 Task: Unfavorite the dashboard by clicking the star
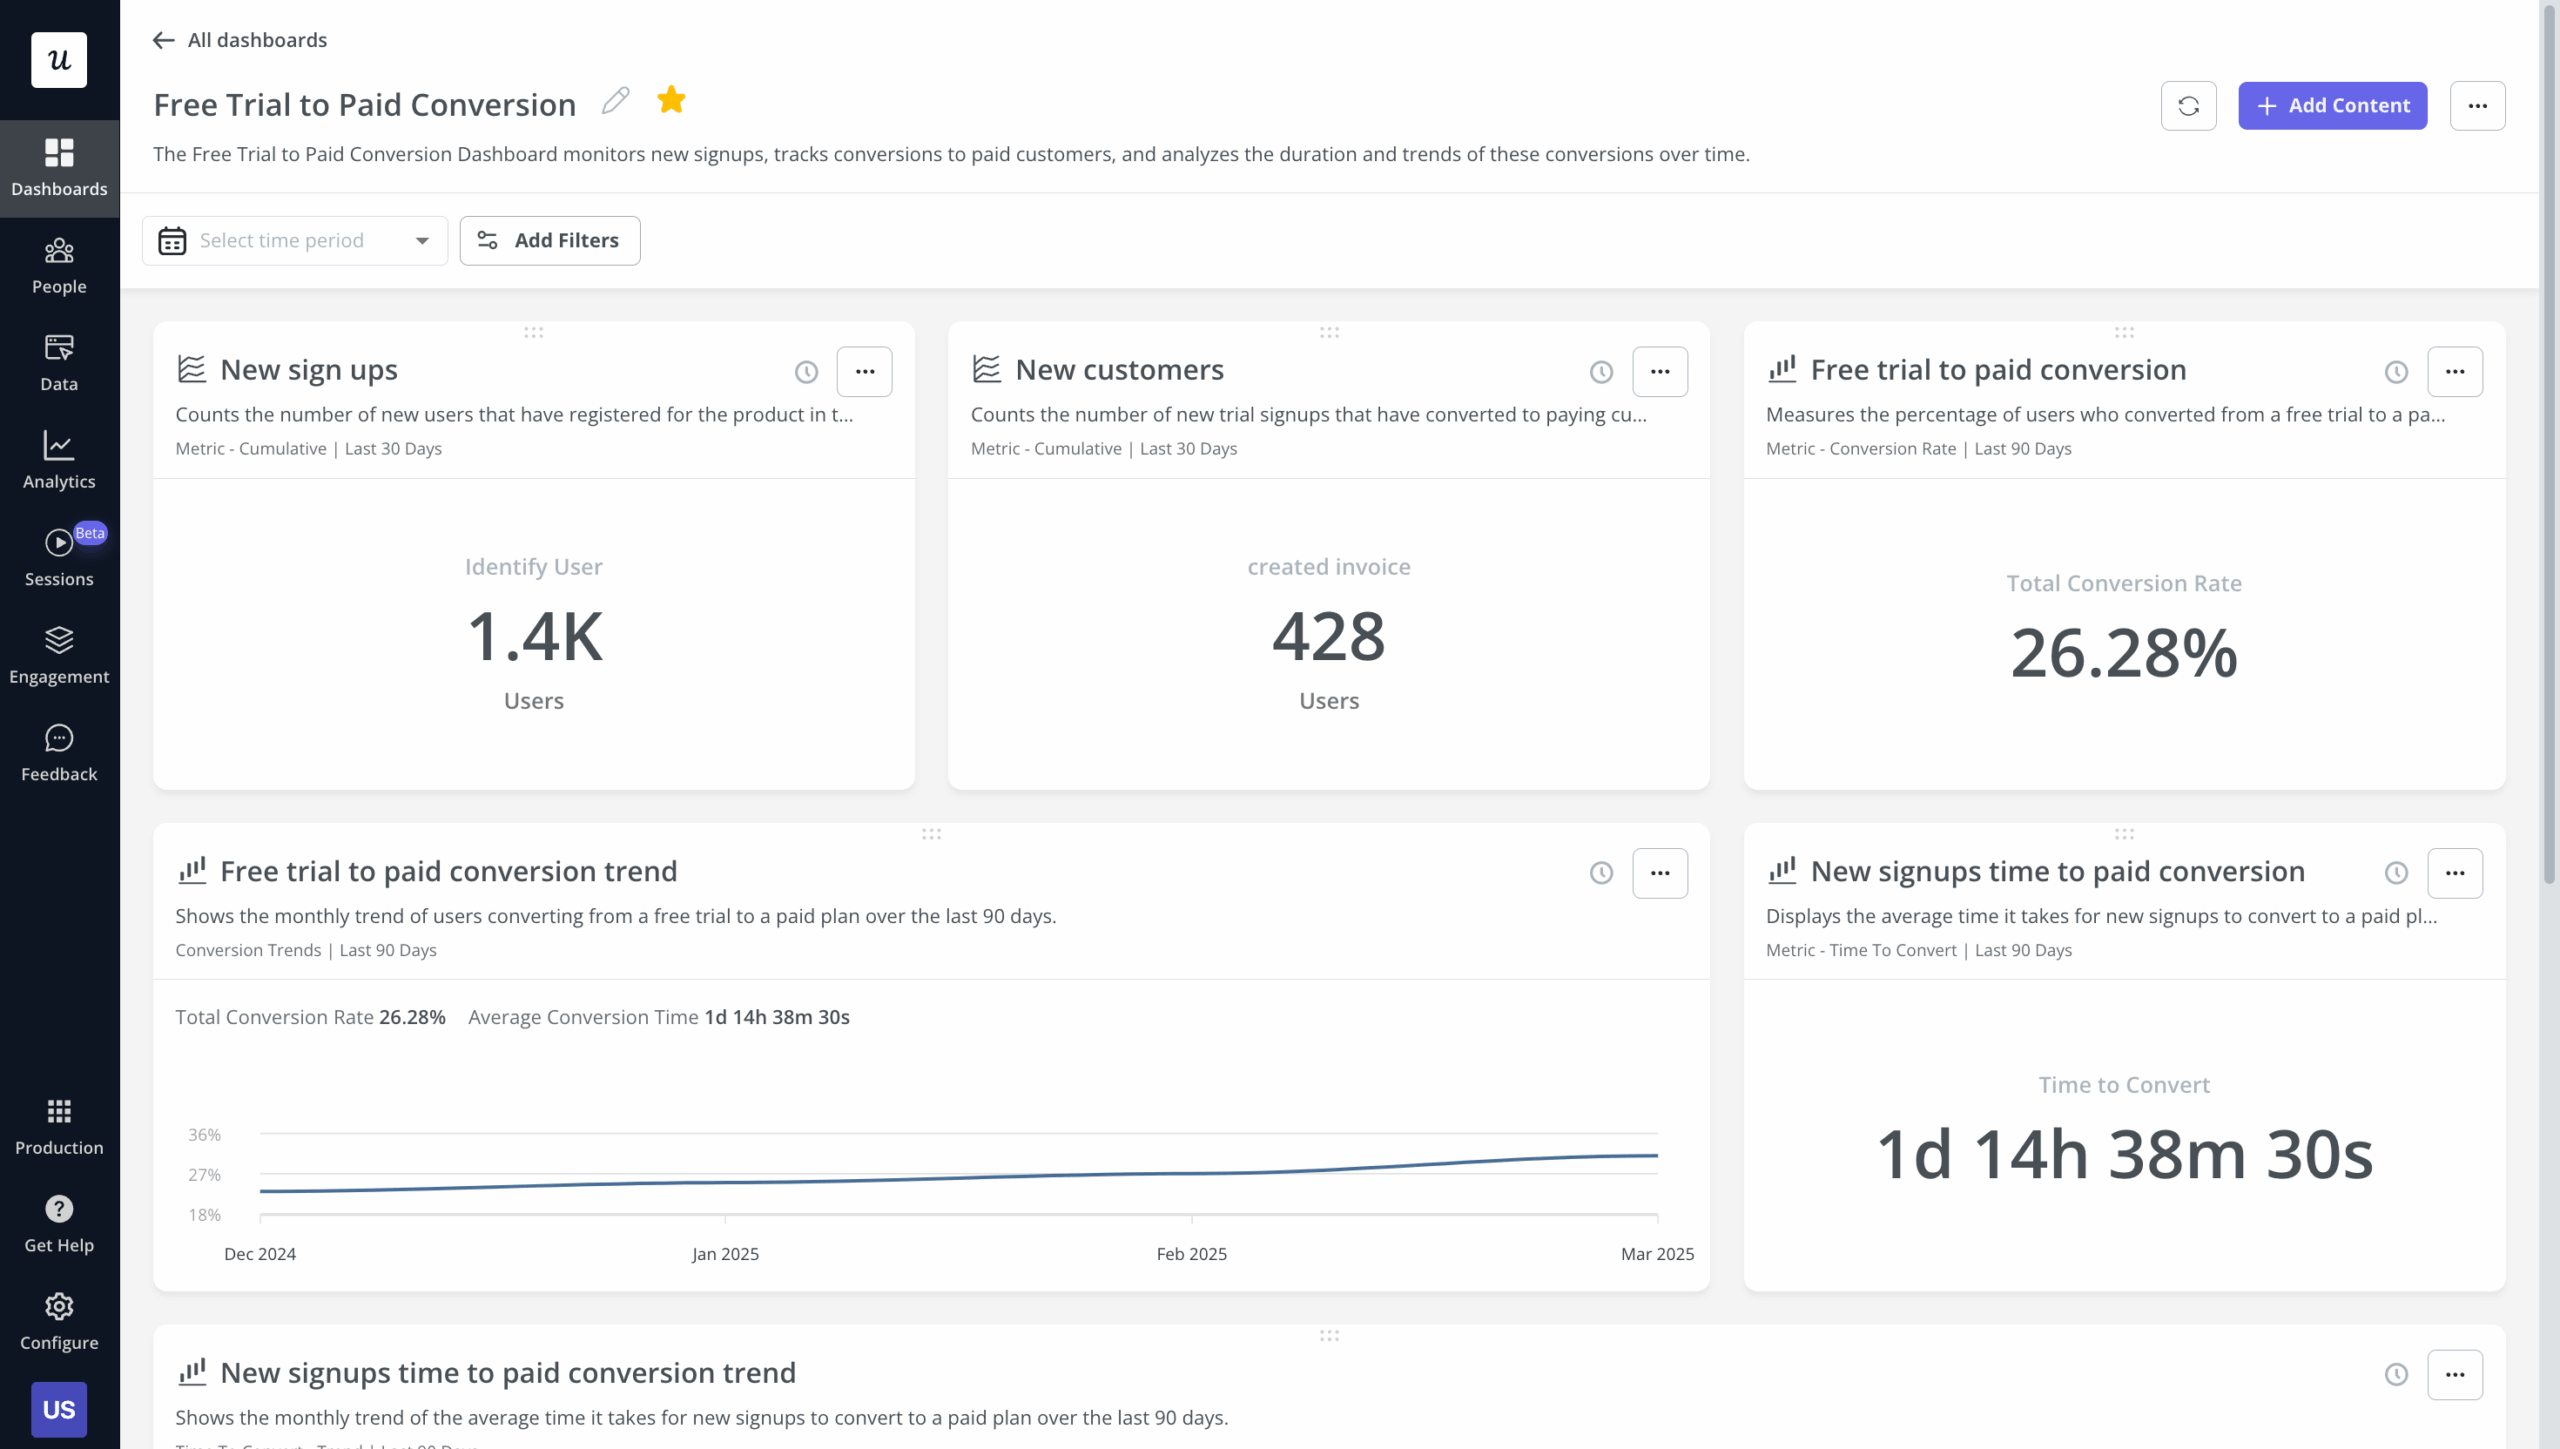671,99
